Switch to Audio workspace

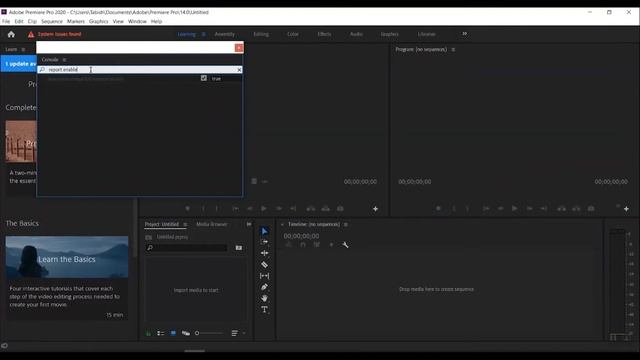(356, 34)
